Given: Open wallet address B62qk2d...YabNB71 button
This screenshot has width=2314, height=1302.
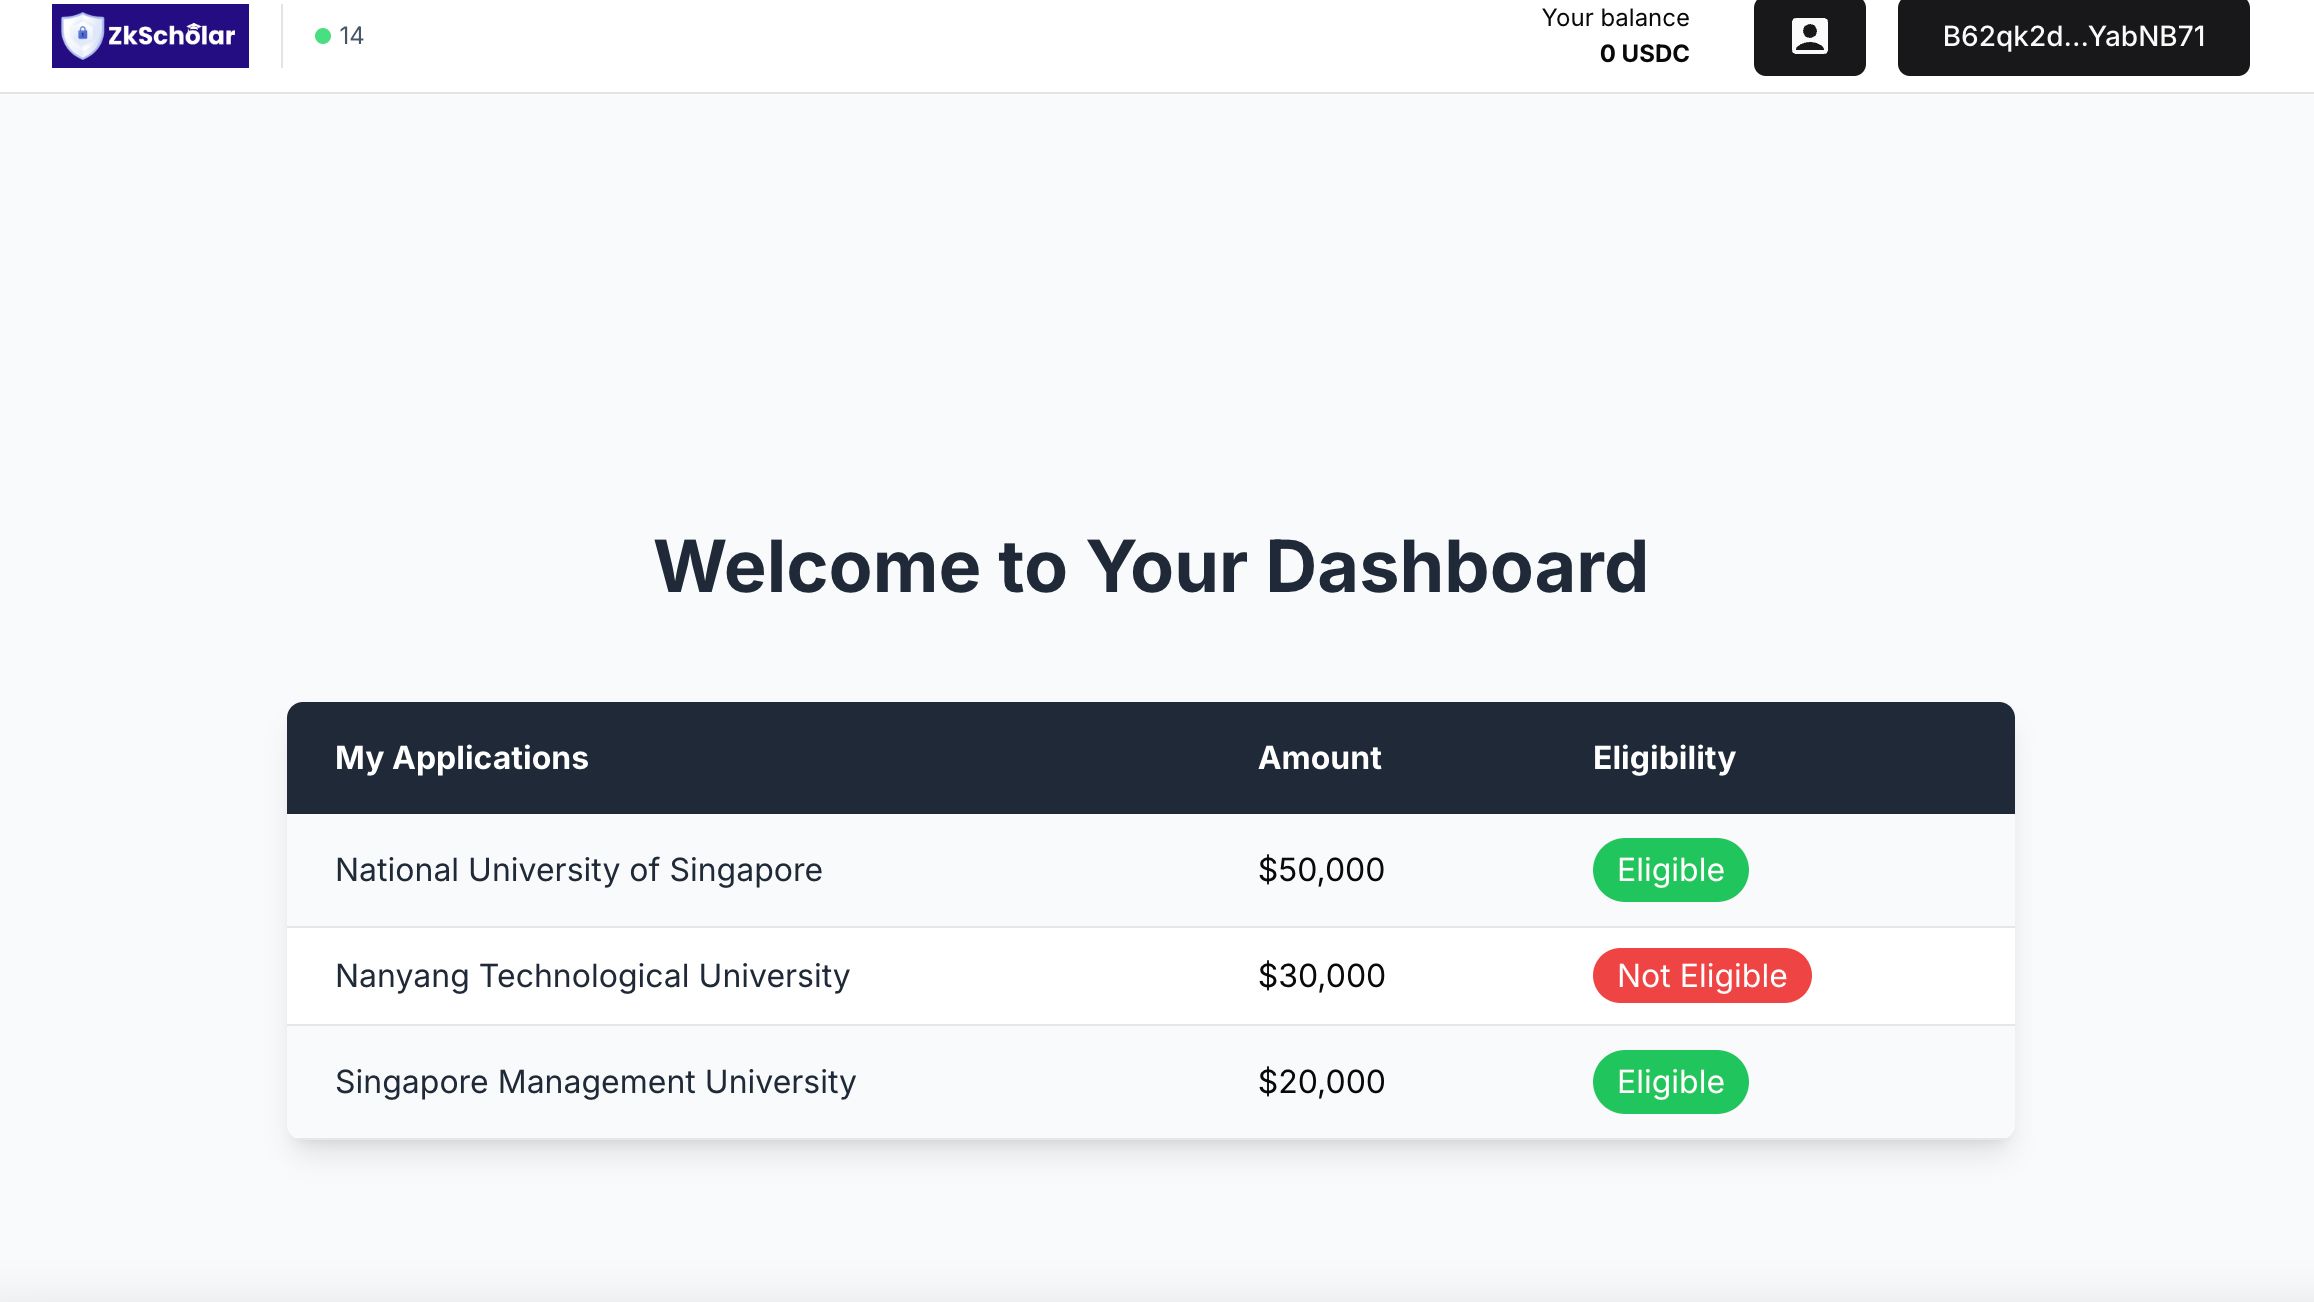Looking at the screenshot, I should coord(2073,37).
